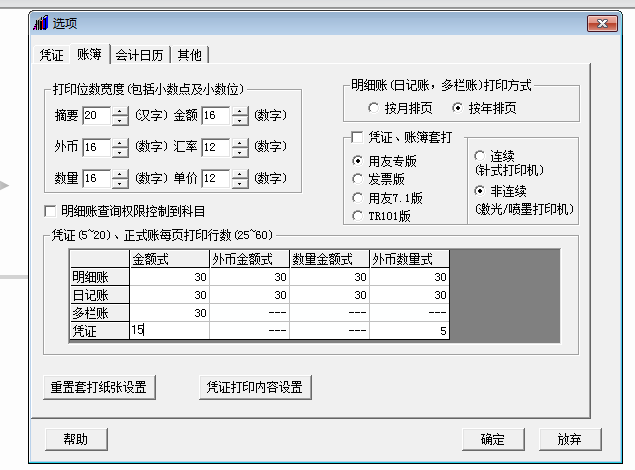This screenshot has width=635, height=470.
Task: Choose 用友专版 radio option
Action: 357,161
